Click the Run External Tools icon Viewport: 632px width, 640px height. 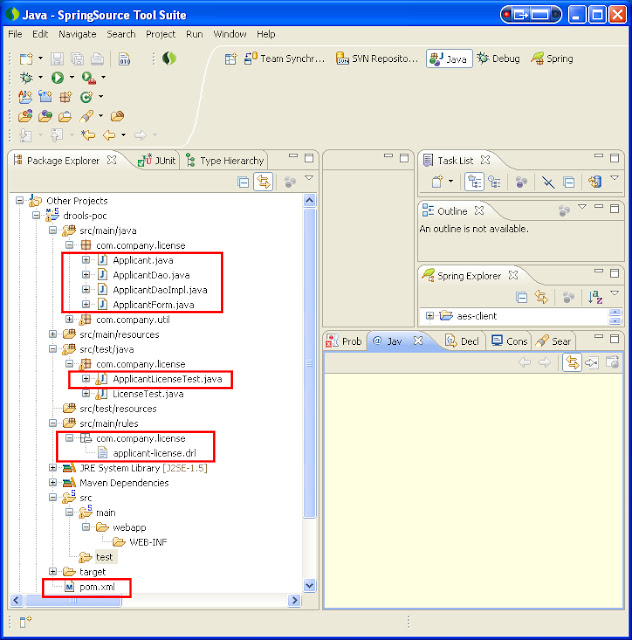[x=88, y=77]
